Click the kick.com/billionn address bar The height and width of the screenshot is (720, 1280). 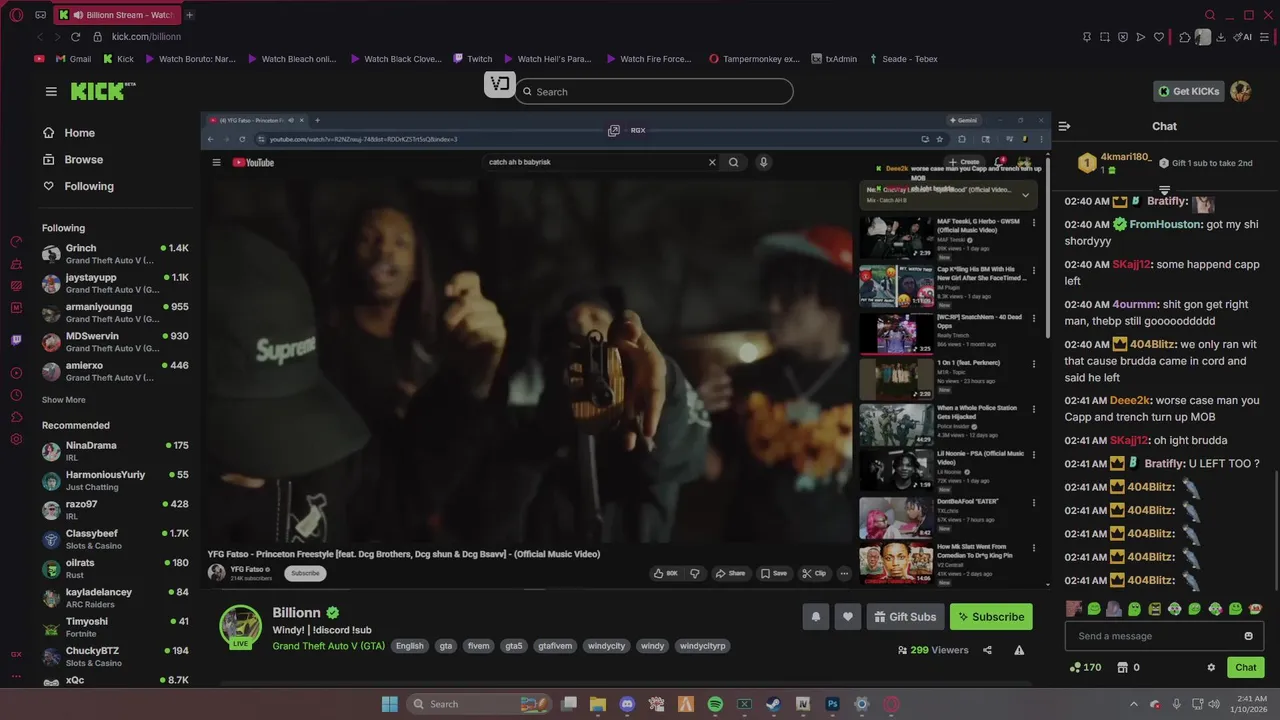pos(146,37)
